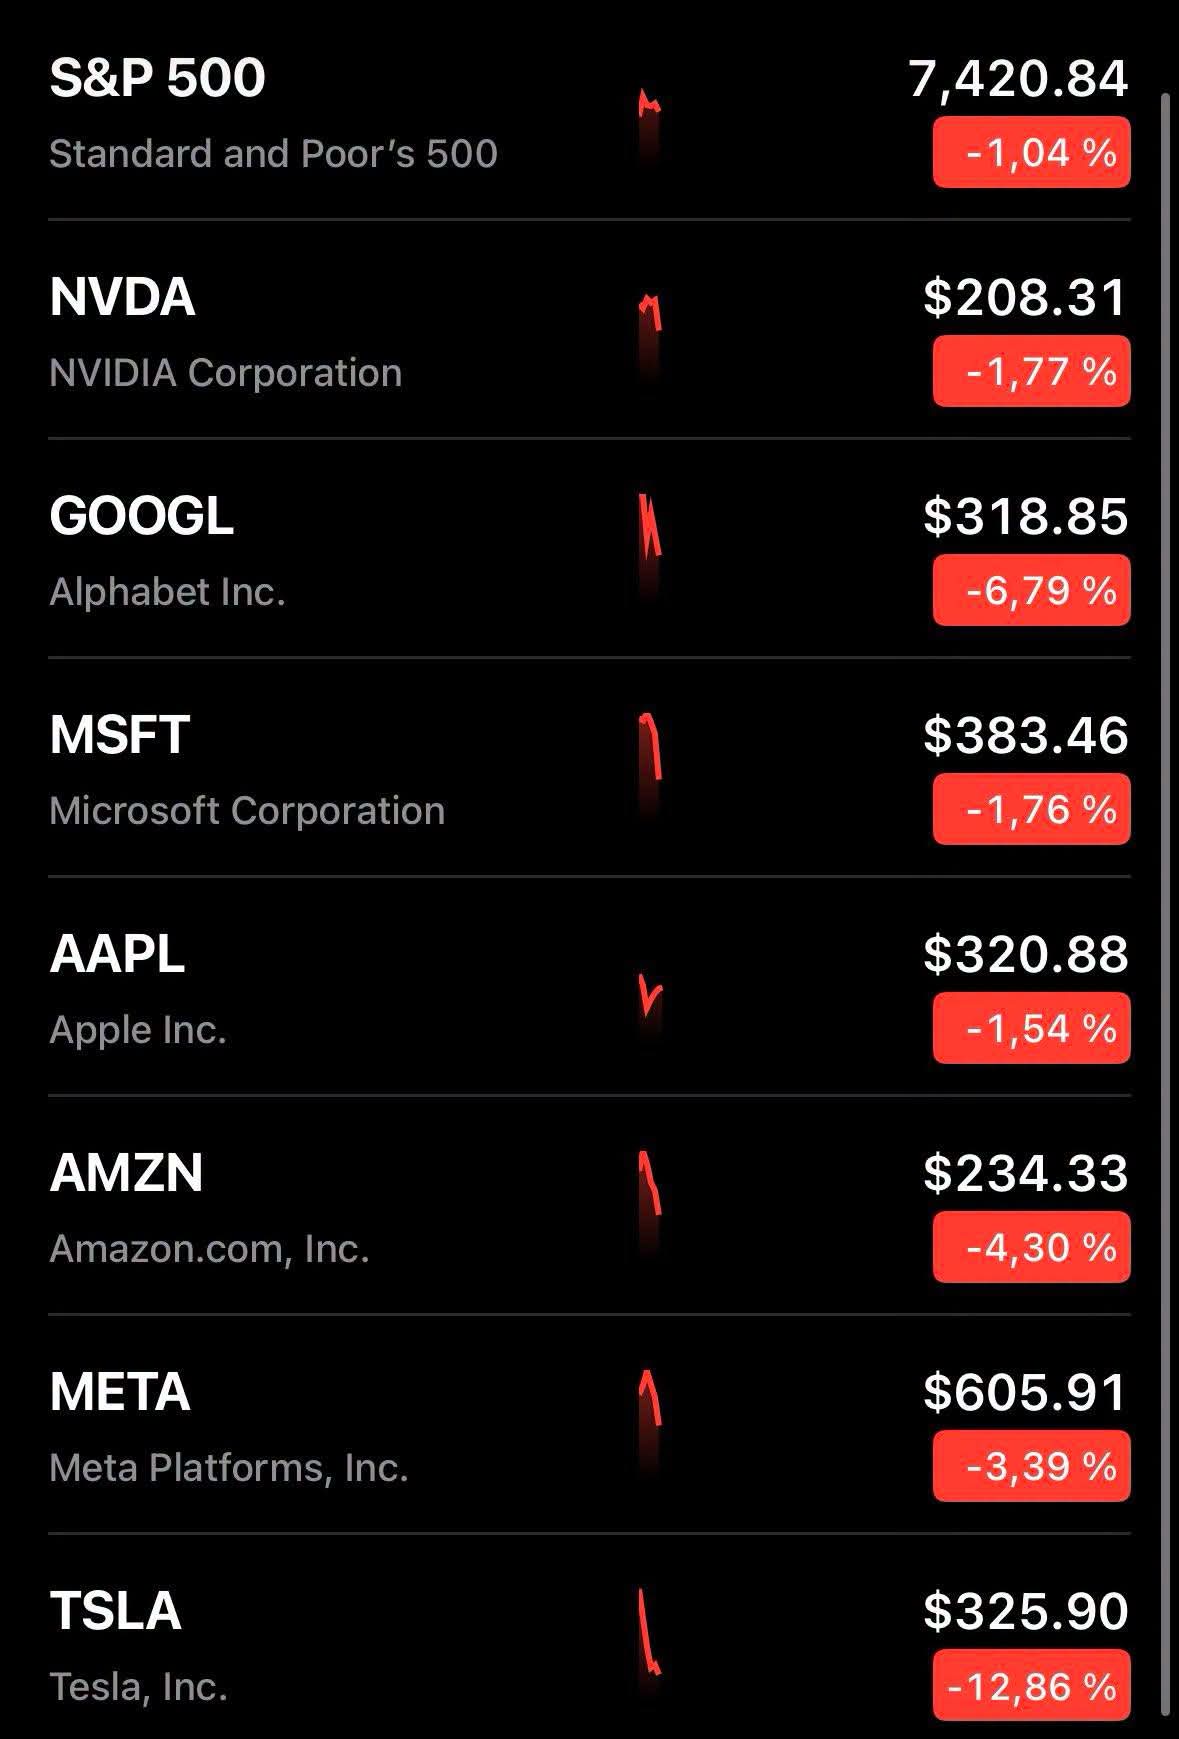Open Meta Platforms, Inc. details

(229, 1467)
